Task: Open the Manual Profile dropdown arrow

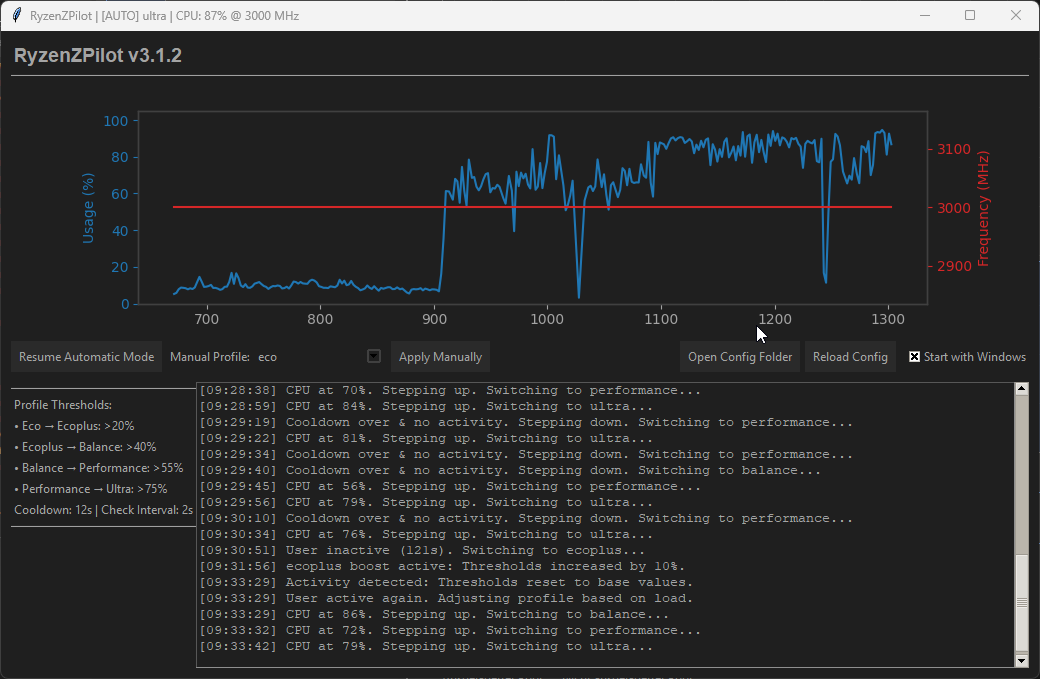Action: click(374, 356)
